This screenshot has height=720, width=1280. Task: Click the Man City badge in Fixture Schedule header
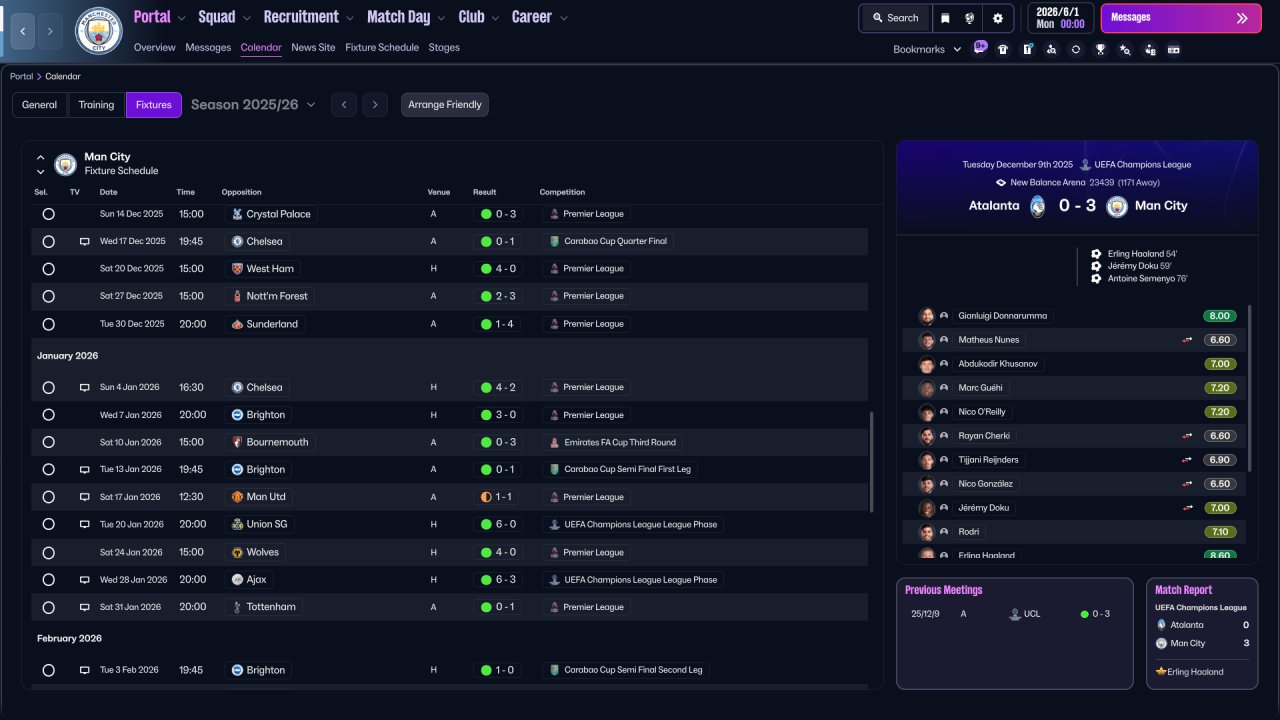tap(65, 164)
